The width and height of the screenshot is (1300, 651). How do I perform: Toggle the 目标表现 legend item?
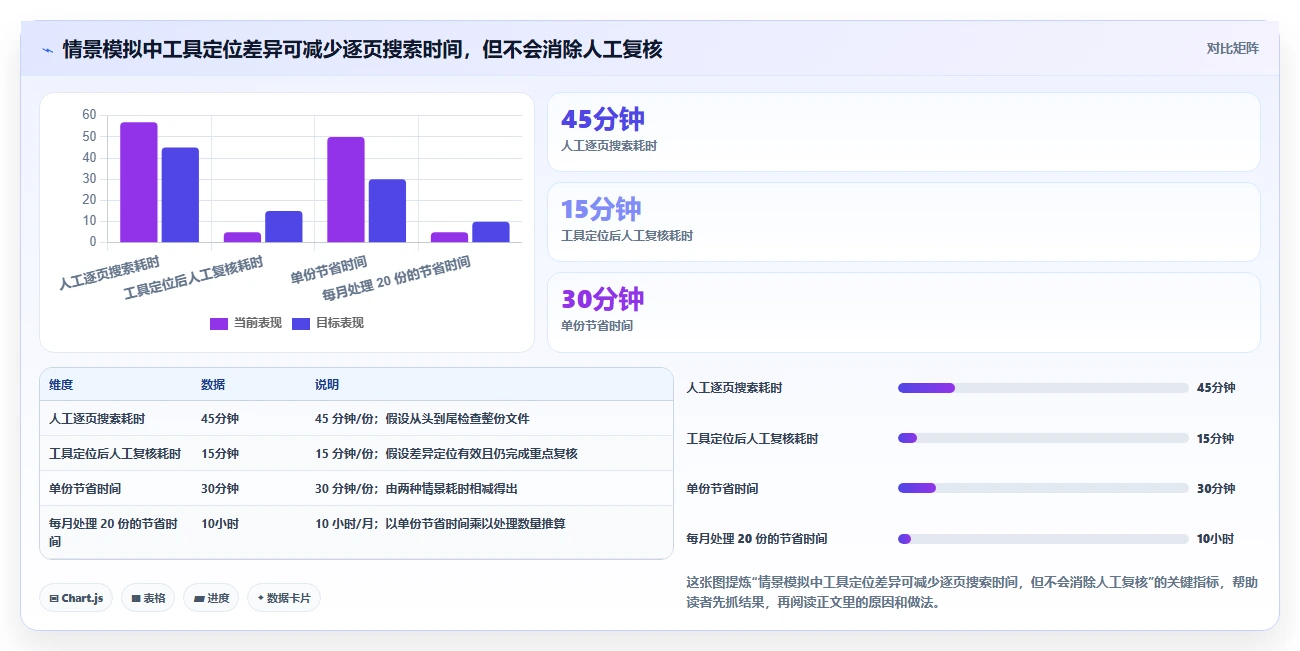coord(328,323)
